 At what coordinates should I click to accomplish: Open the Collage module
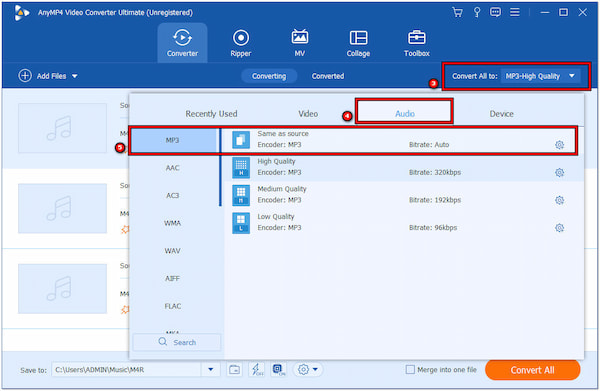point(358,43)
